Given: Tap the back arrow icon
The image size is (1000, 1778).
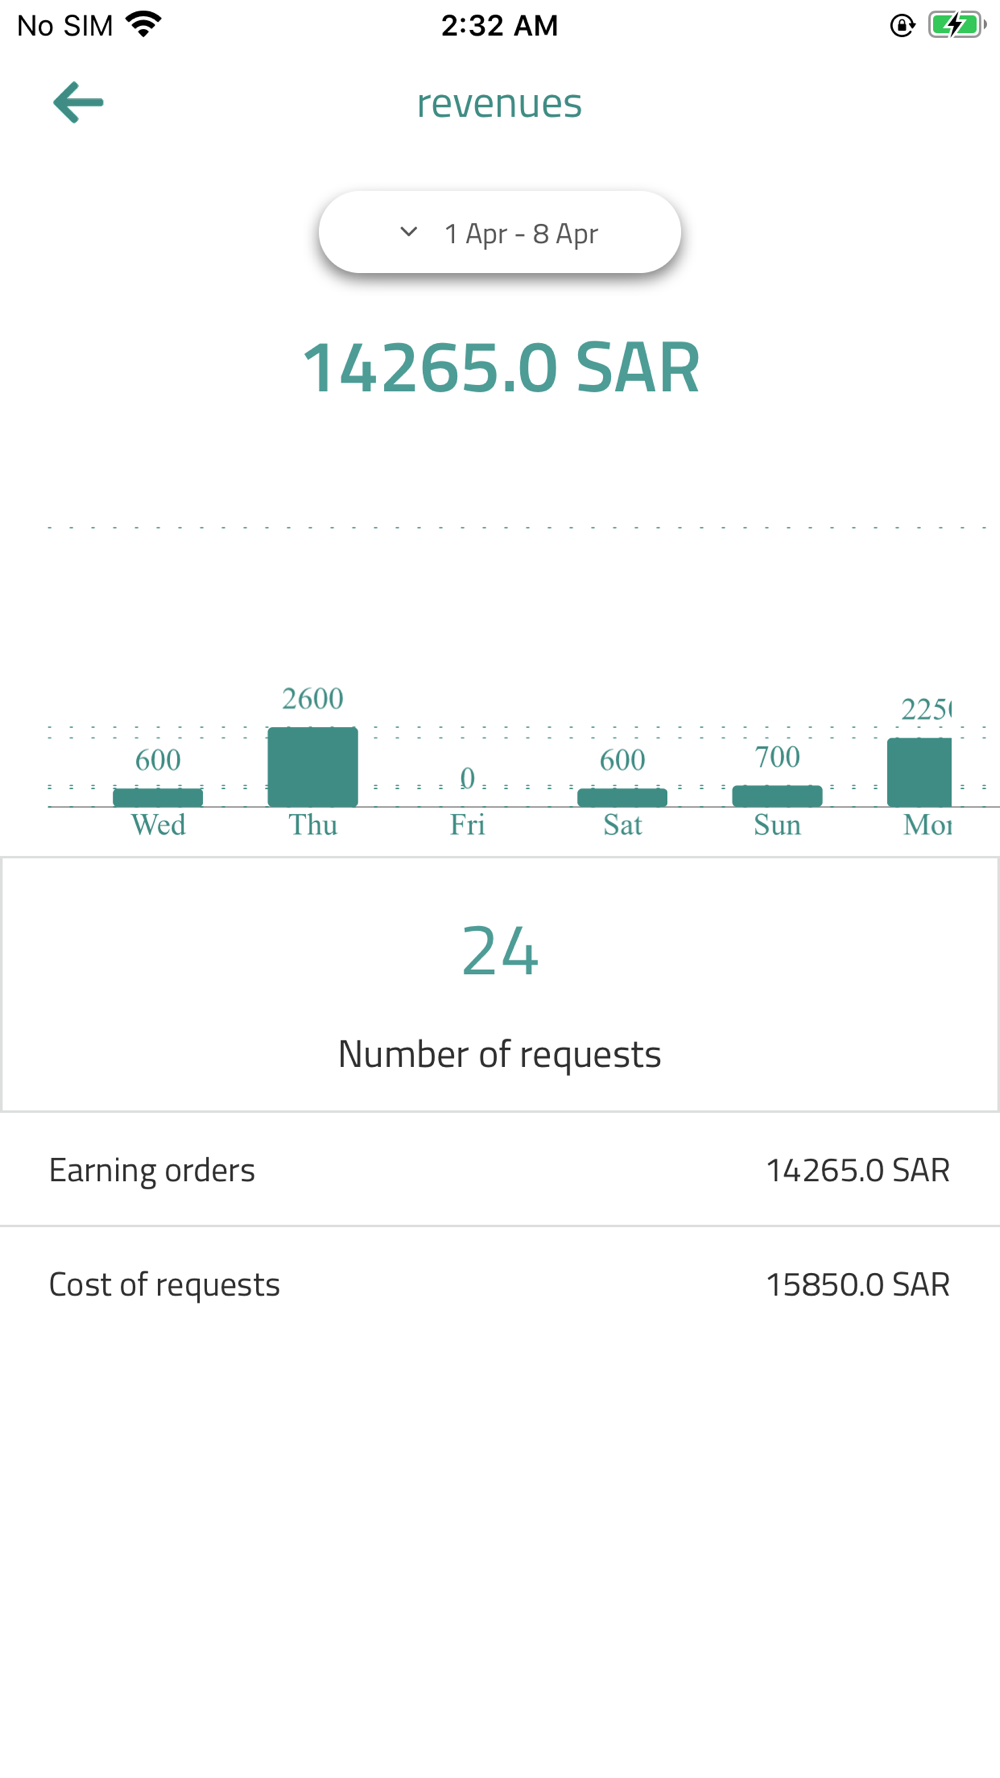Looking at the screenshot, I should pyautogui.click(x=78, y=103).
